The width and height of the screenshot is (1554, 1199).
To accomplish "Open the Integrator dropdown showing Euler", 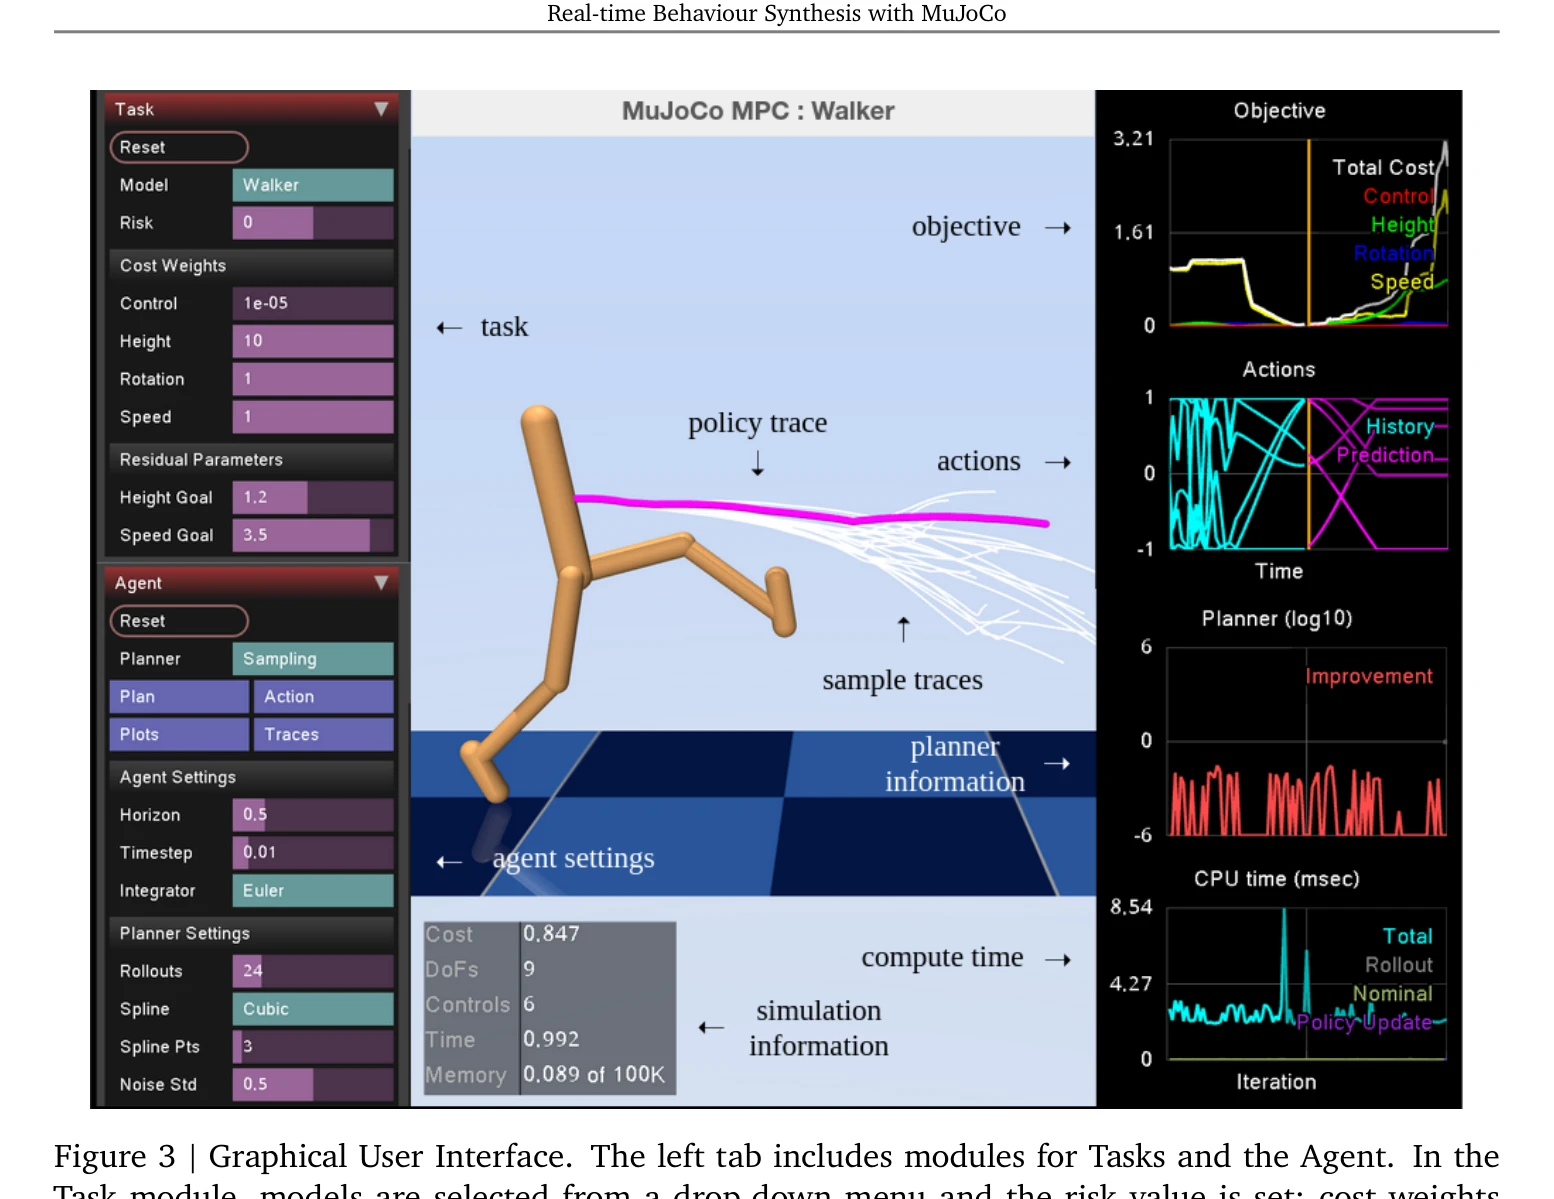I will click(313, 891).
